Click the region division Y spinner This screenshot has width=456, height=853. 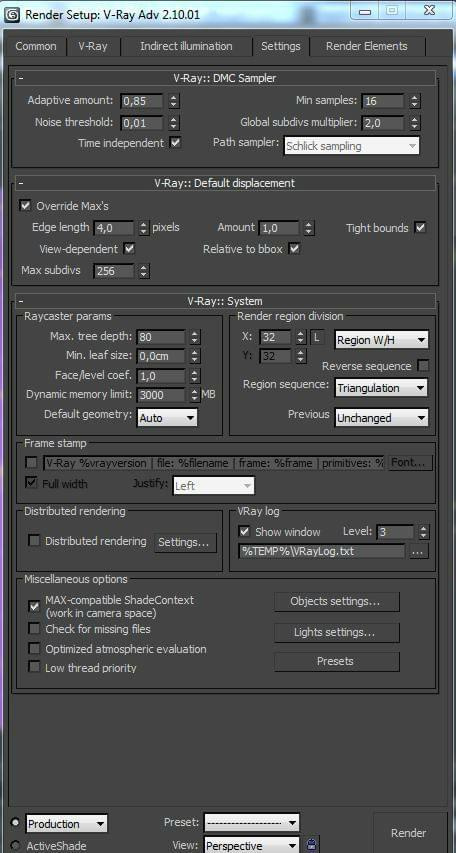(301, 356)
